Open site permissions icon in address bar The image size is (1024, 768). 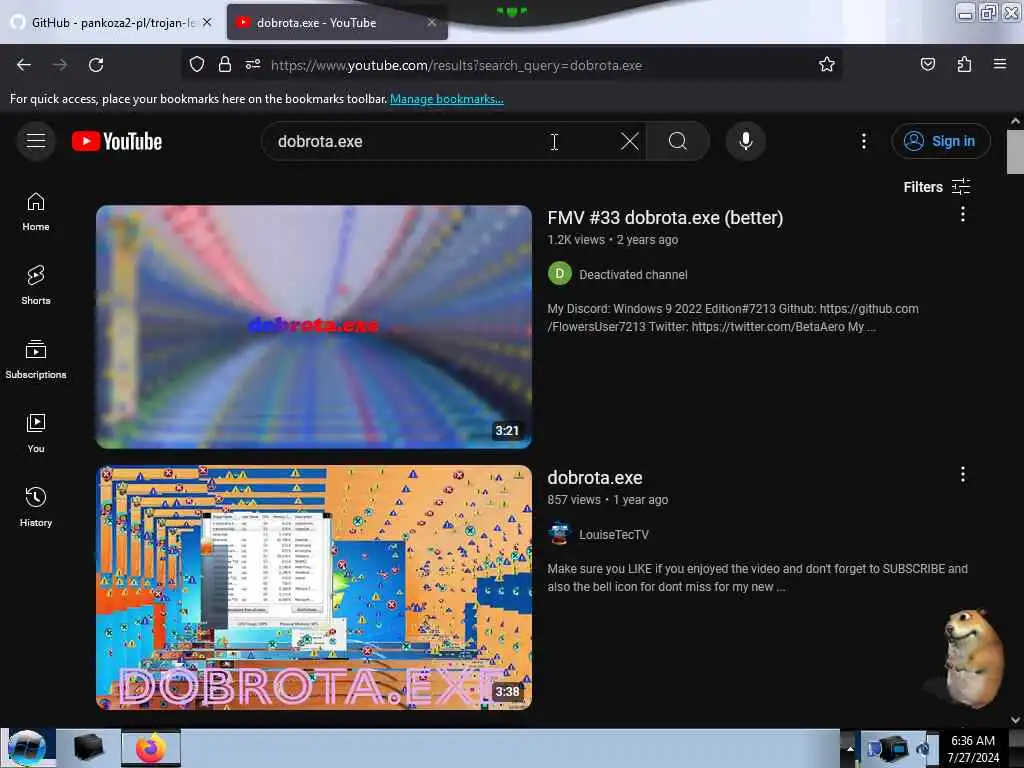click(x=253, y=65)
